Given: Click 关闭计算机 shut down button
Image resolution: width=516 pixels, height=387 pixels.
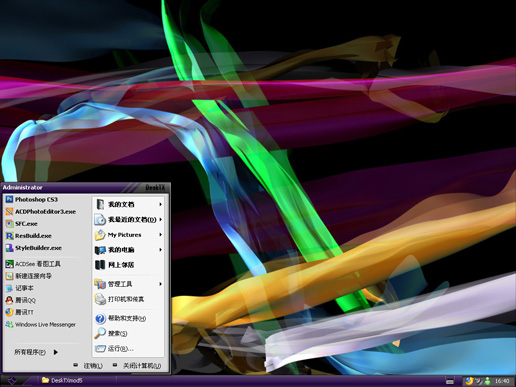Looking at the screenshot, I should [x=137, y=366].
